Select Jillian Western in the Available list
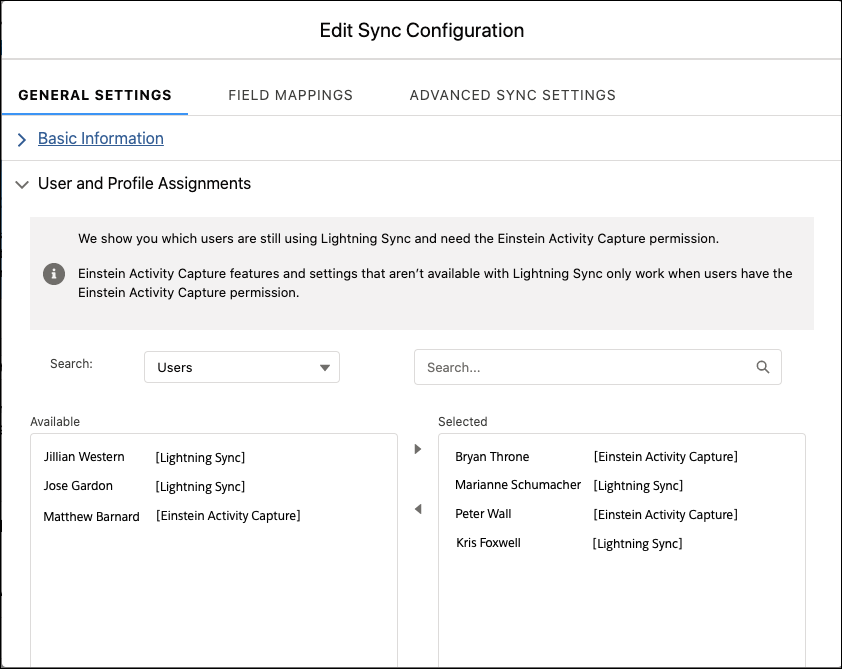The width and height of the screenshot is (842, 669). pyautogui.click(x=85, y=457)
